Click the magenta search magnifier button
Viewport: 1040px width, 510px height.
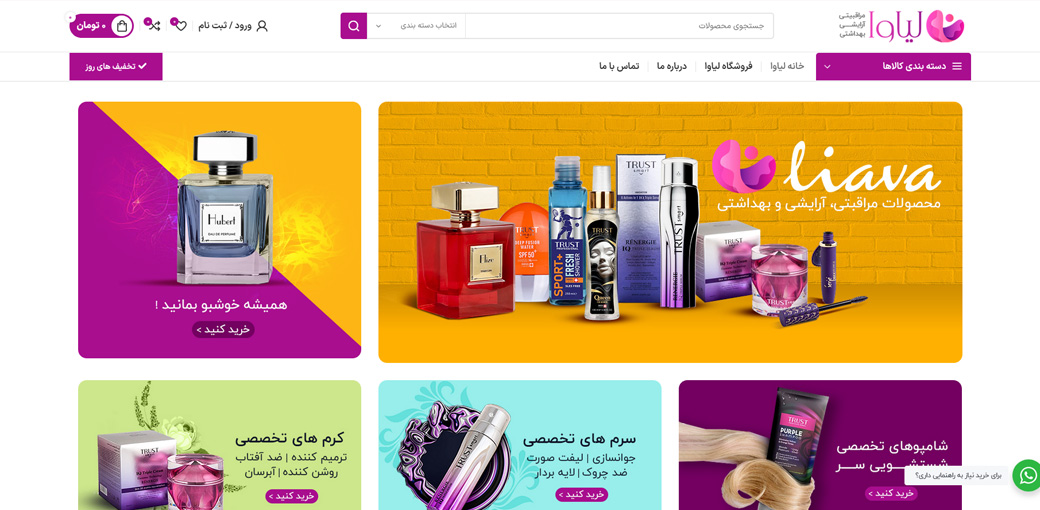(x=354, y=26)
